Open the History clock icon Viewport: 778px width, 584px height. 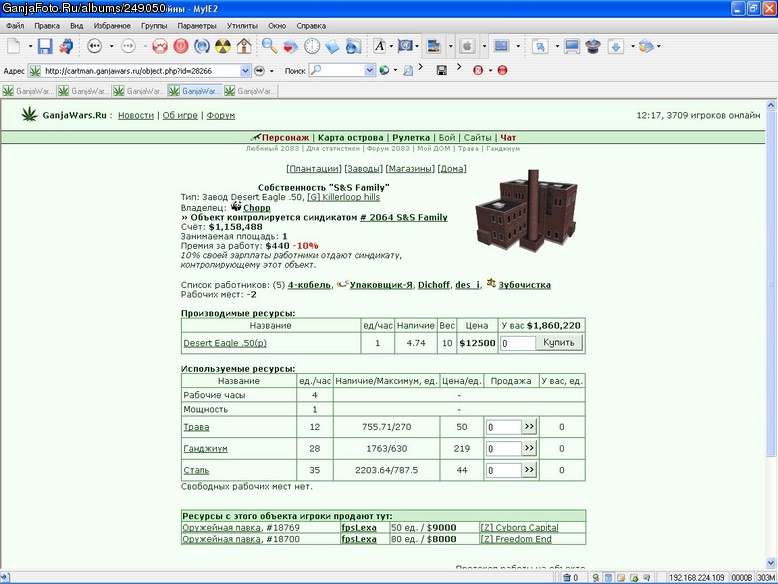point(312,46)
